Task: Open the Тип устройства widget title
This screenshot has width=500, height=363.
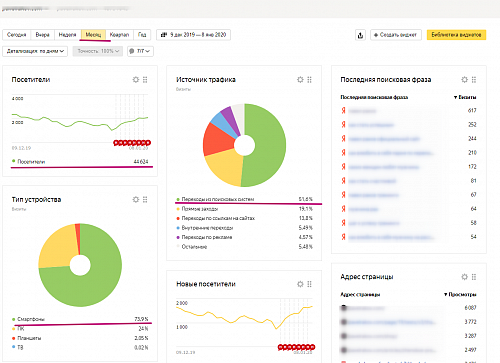Action: click(x=36, y=199)
